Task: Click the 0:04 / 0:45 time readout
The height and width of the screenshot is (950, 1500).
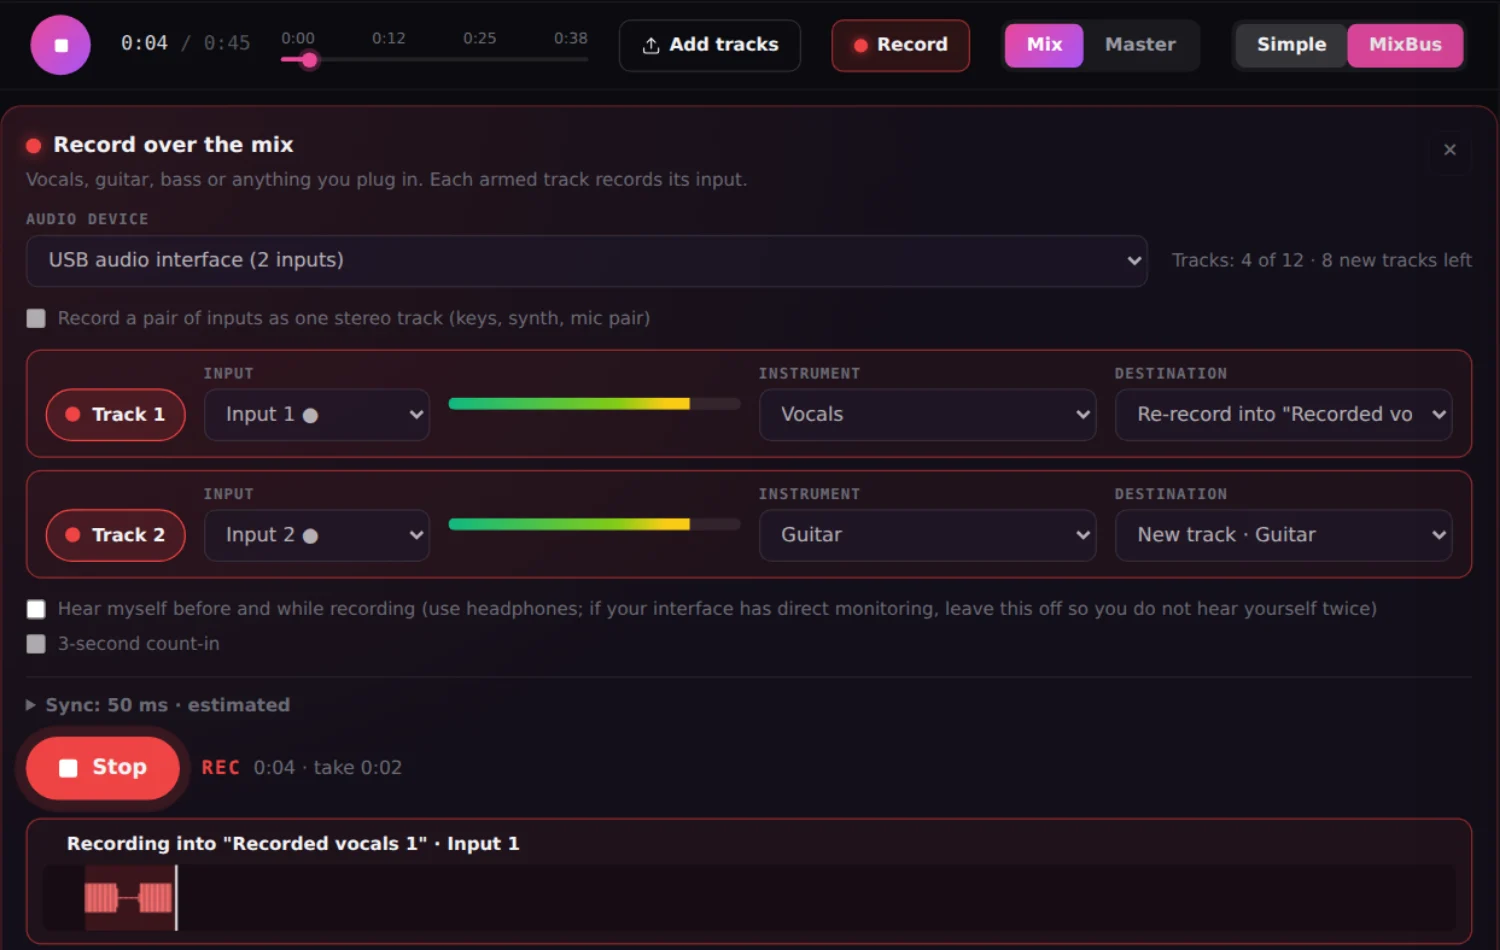Action: click(186, 44)
